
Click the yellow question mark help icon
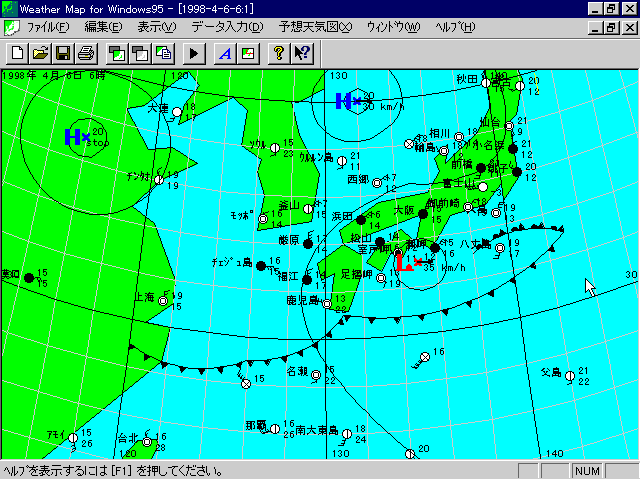coord(279,52)
